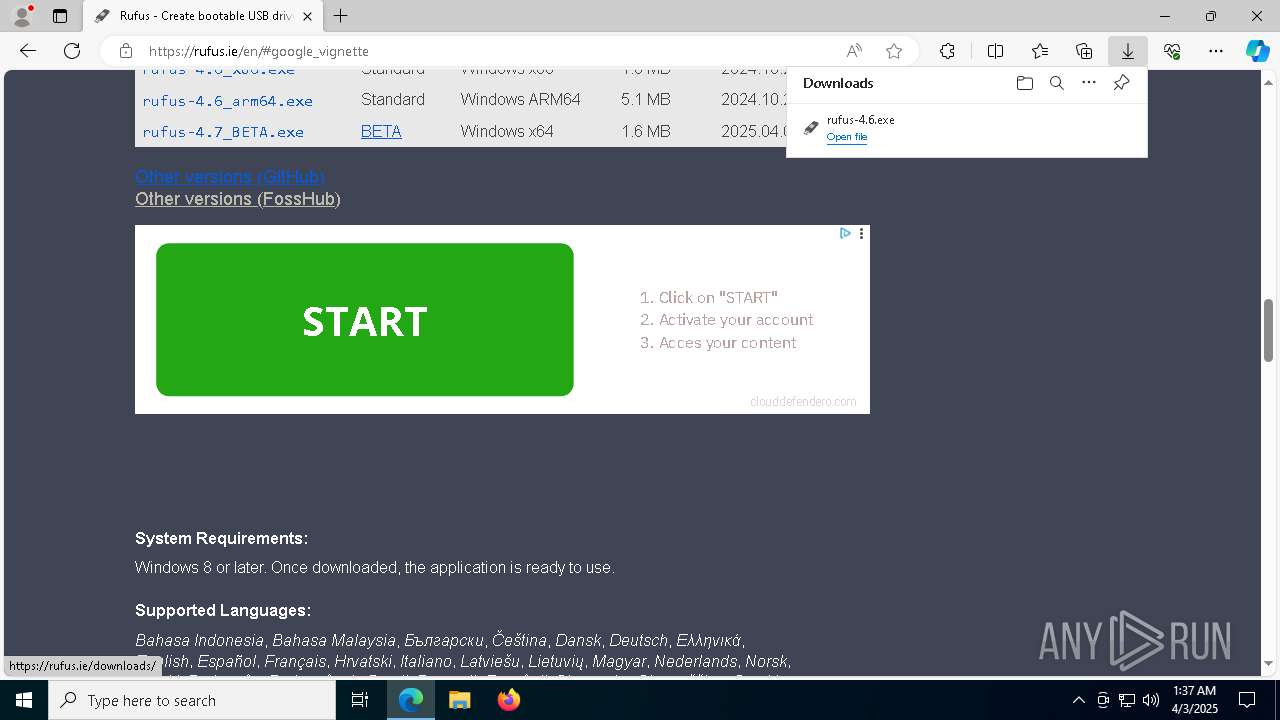This screenshot has height=720, width=1280.
Task: Close the Rufus browser tab
Action: pyautogui.click(x=307, y=16)
